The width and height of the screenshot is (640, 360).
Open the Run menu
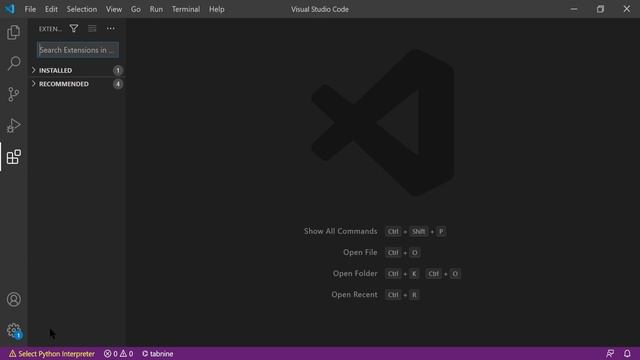pos(156,9)
